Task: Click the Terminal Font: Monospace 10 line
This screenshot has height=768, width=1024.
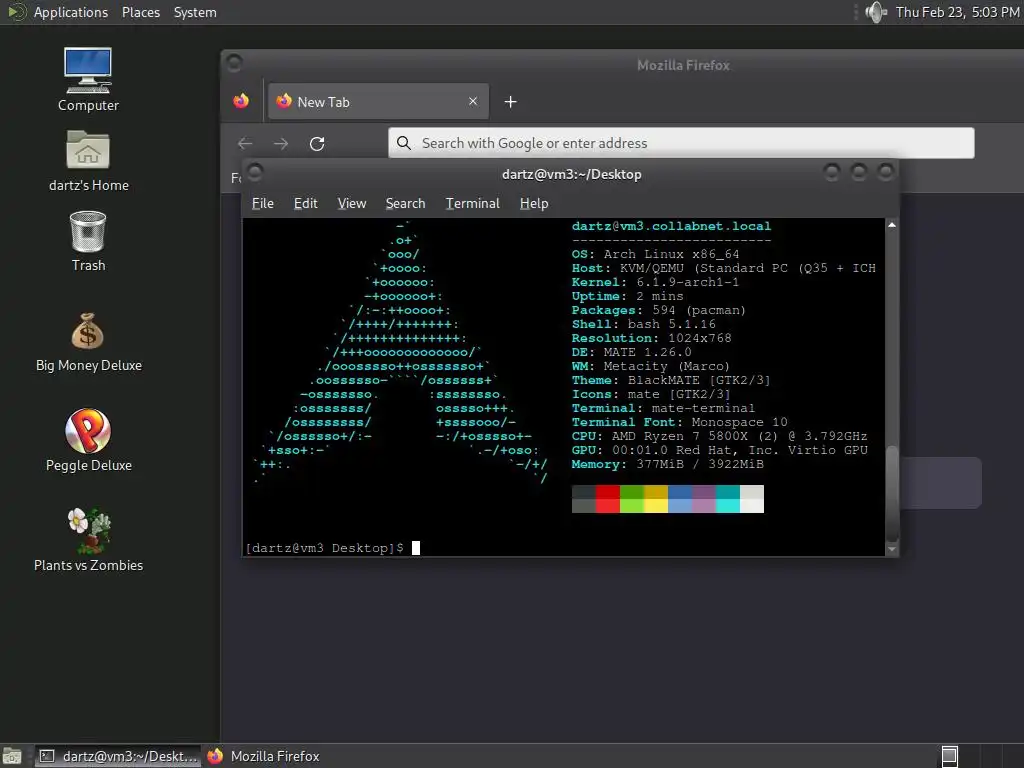Action: (679, 422)
